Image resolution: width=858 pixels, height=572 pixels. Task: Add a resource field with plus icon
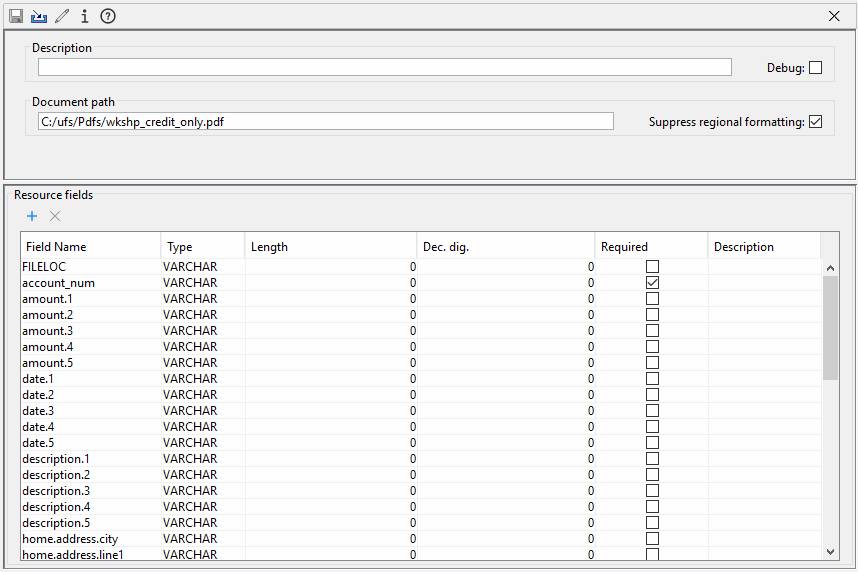(x=32, y=216)
